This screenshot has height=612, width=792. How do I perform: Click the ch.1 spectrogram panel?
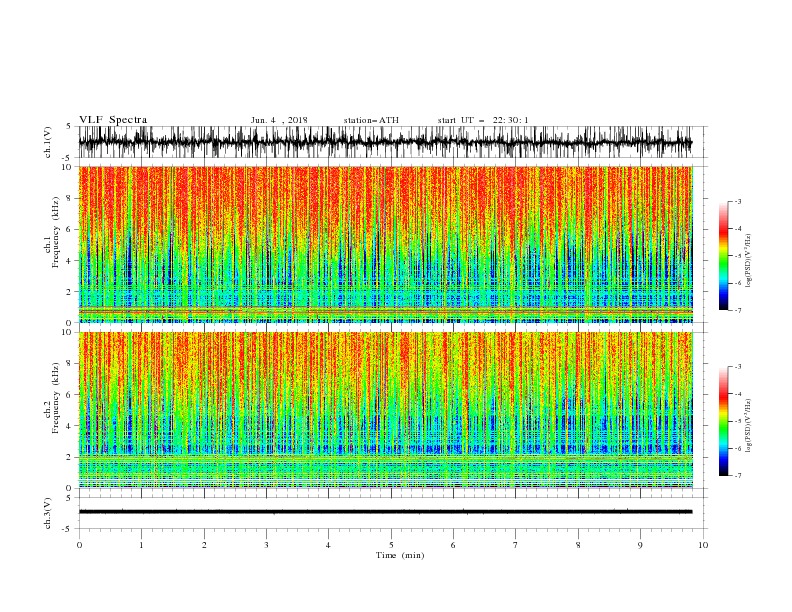coord(385,244)
